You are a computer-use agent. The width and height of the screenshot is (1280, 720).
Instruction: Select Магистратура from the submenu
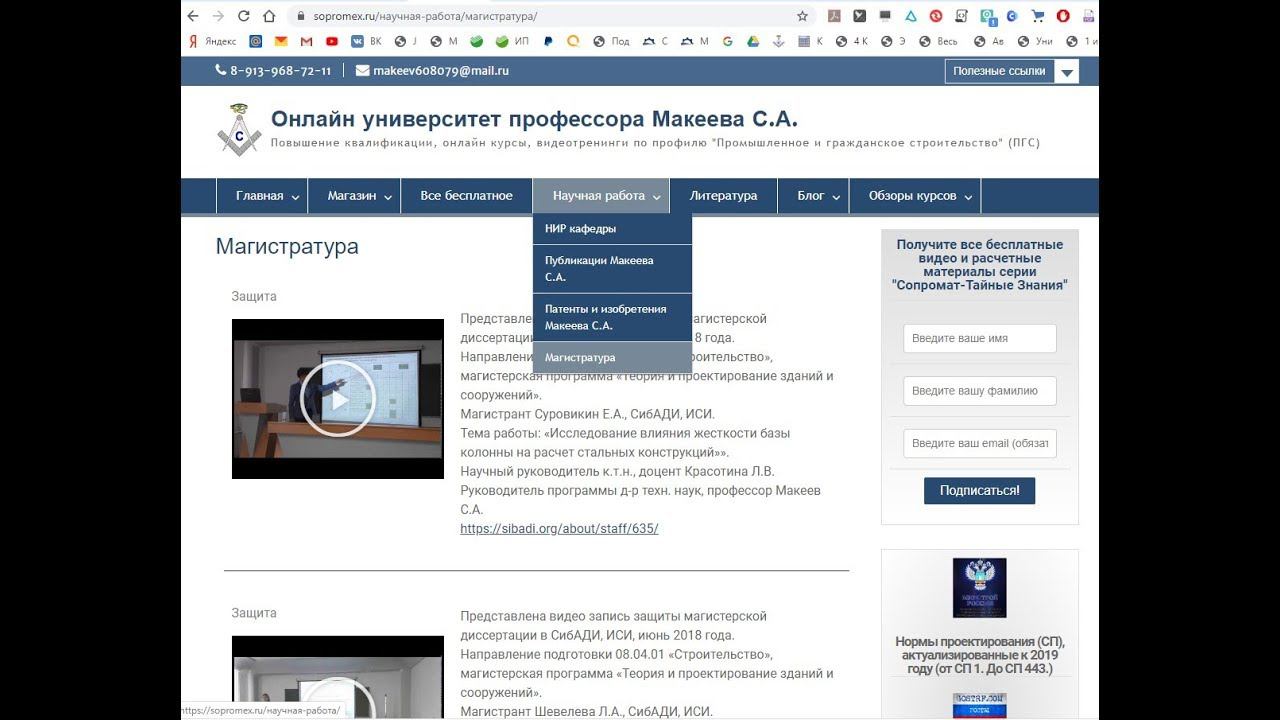pos(612,358)
